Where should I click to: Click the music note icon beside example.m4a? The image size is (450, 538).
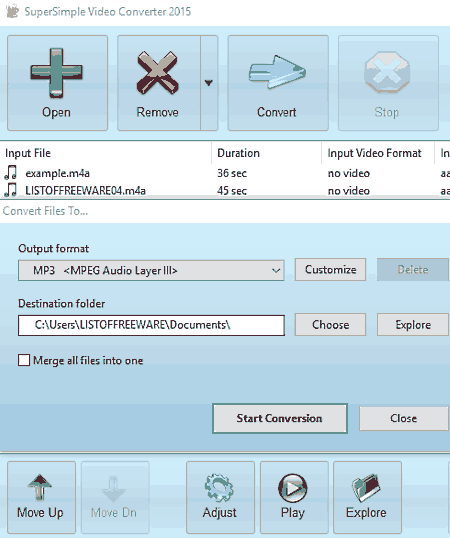pyautogui.click(x=11, y=173)
